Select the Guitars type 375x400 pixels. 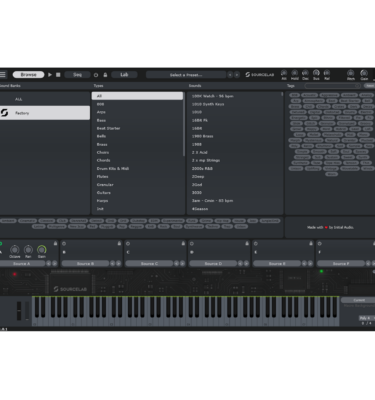point(137,193)
